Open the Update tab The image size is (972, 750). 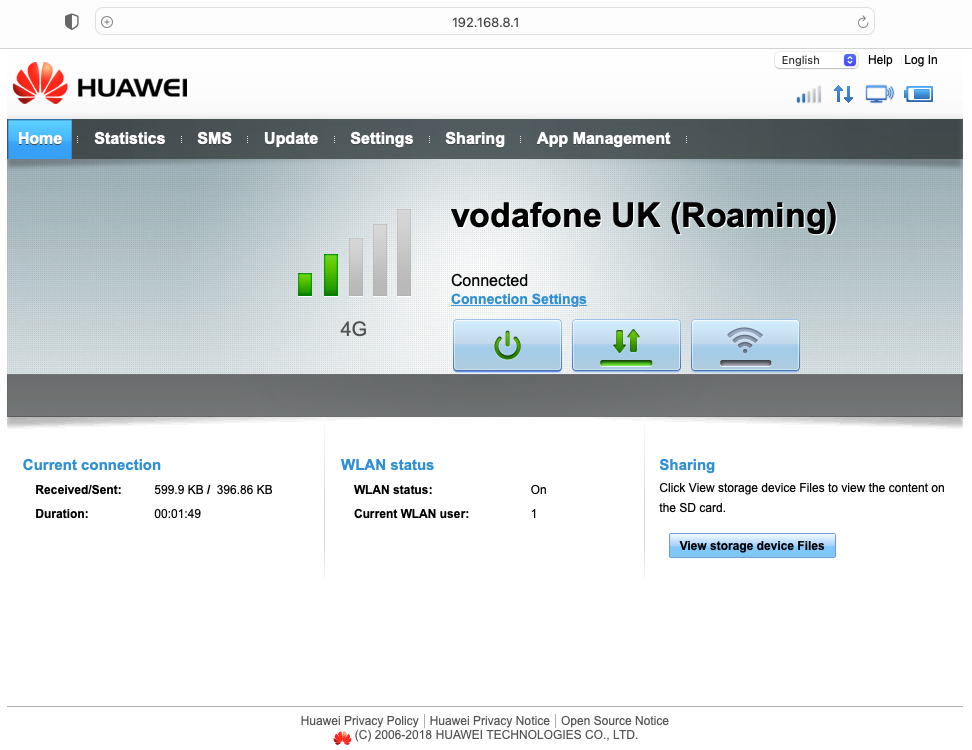(291, 139)
